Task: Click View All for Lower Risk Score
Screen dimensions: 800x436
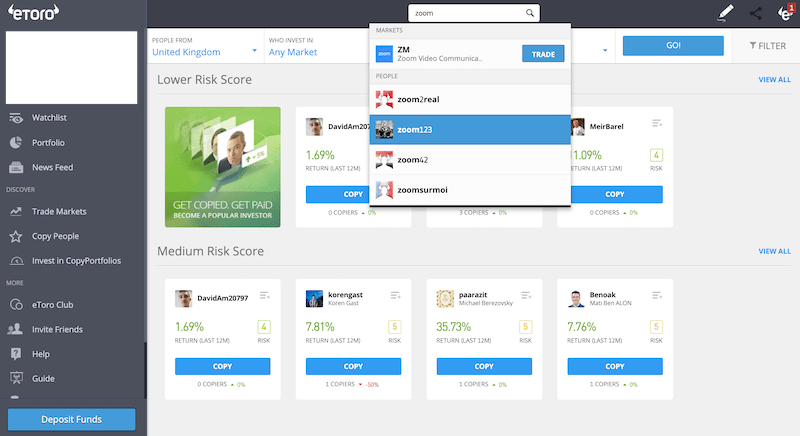Action: coord(774,80)
